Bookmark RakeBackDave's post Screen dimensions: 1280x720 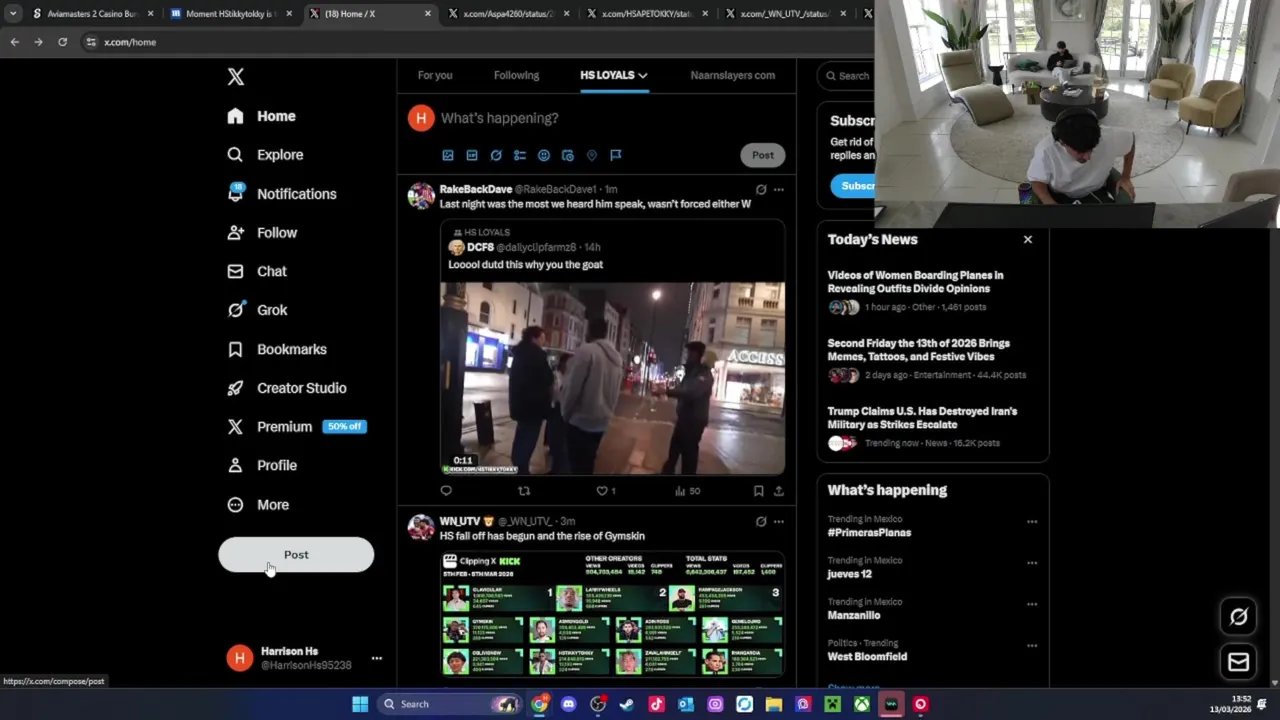pos(759,491)
